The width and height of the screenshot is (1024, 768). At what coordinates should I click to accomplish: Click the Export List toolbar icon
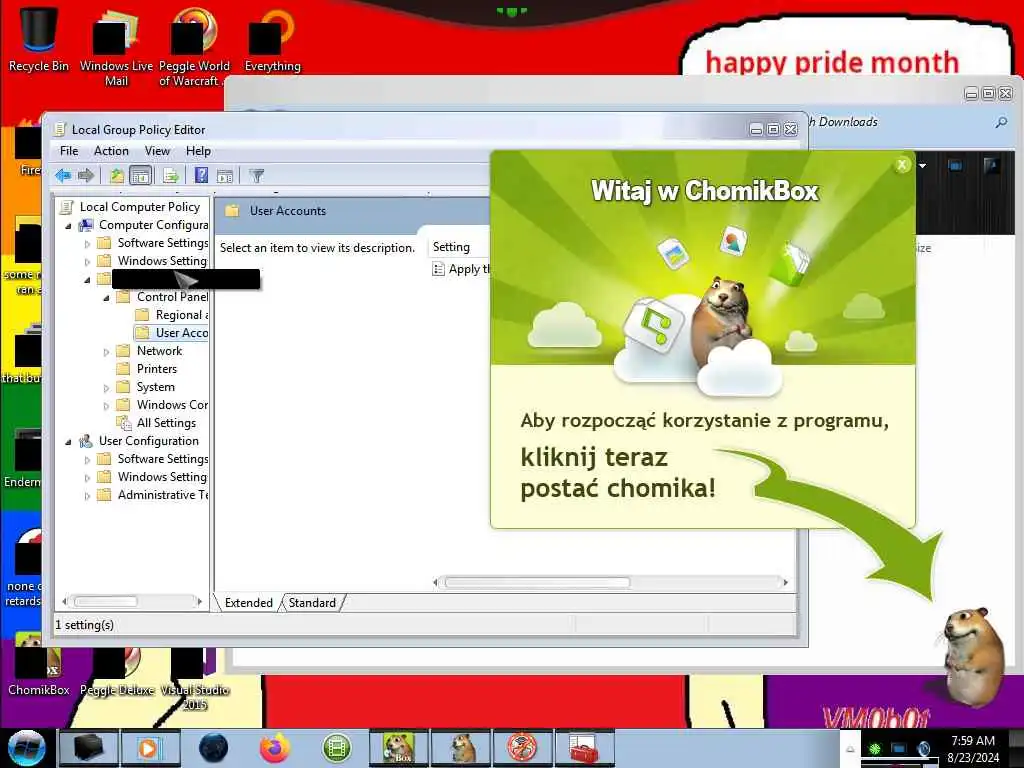point(171,175)
